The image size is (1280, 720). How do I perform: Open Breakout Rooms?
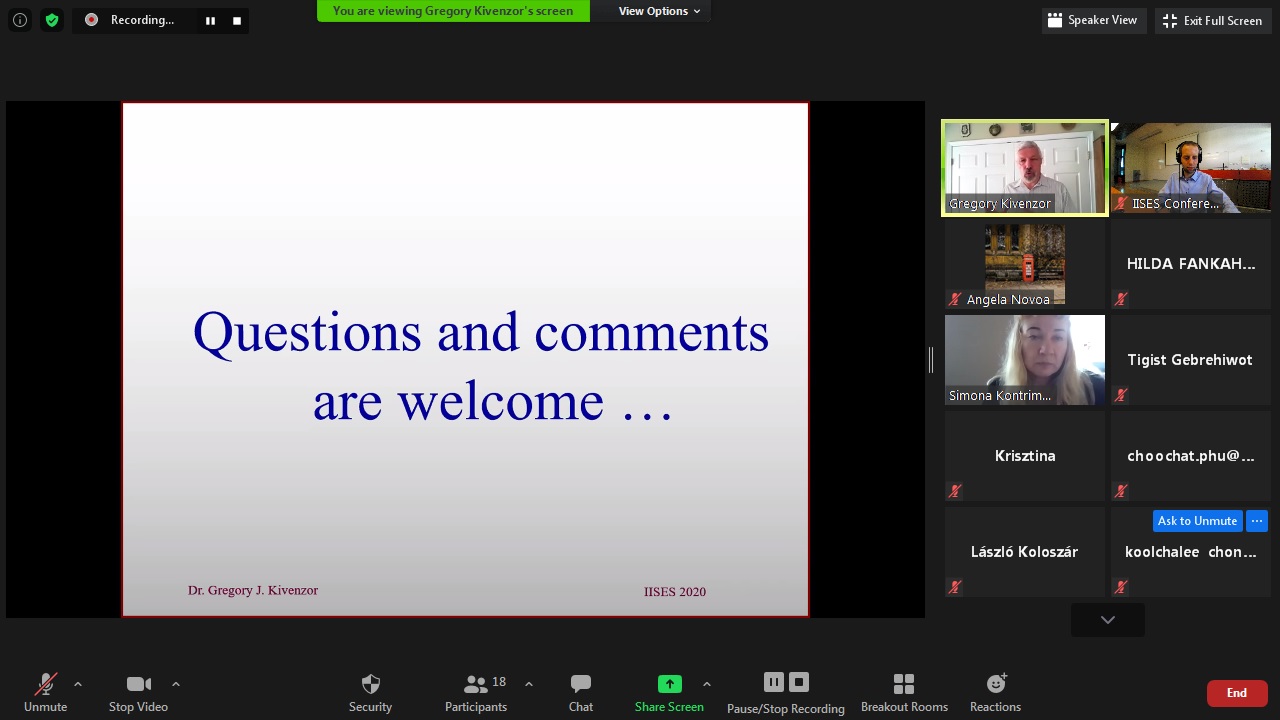[x=904, y=692]
